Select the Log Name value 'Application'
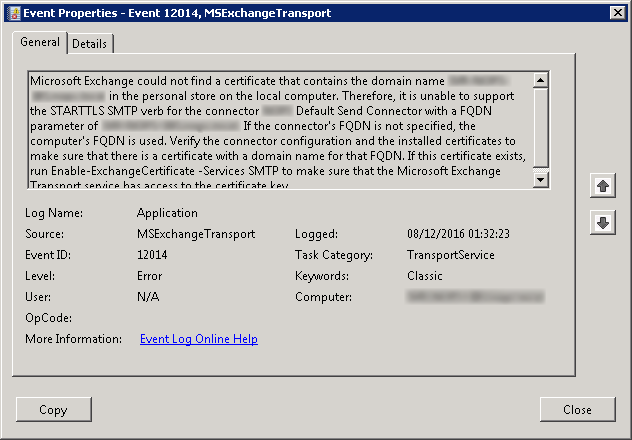 coord(167,213)
